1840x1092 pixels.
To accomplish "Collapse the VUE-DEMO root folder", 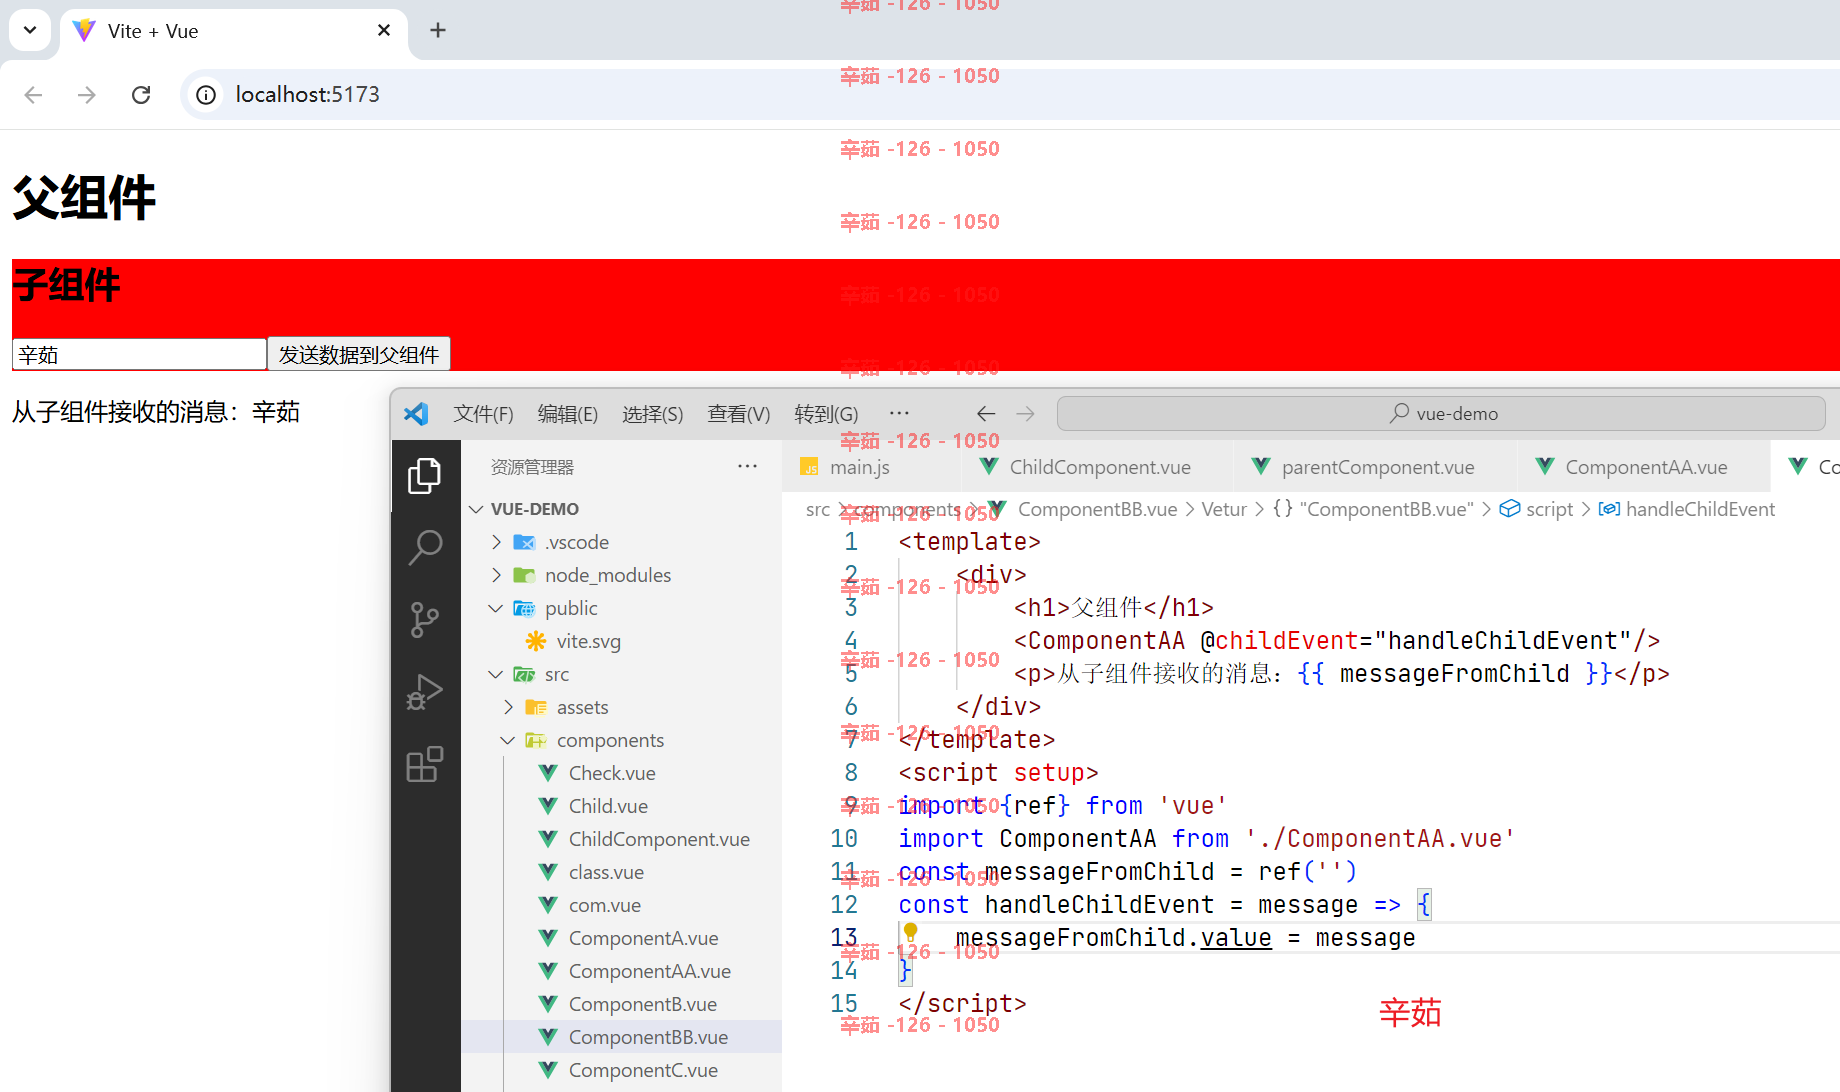I will tap(476, 509).
